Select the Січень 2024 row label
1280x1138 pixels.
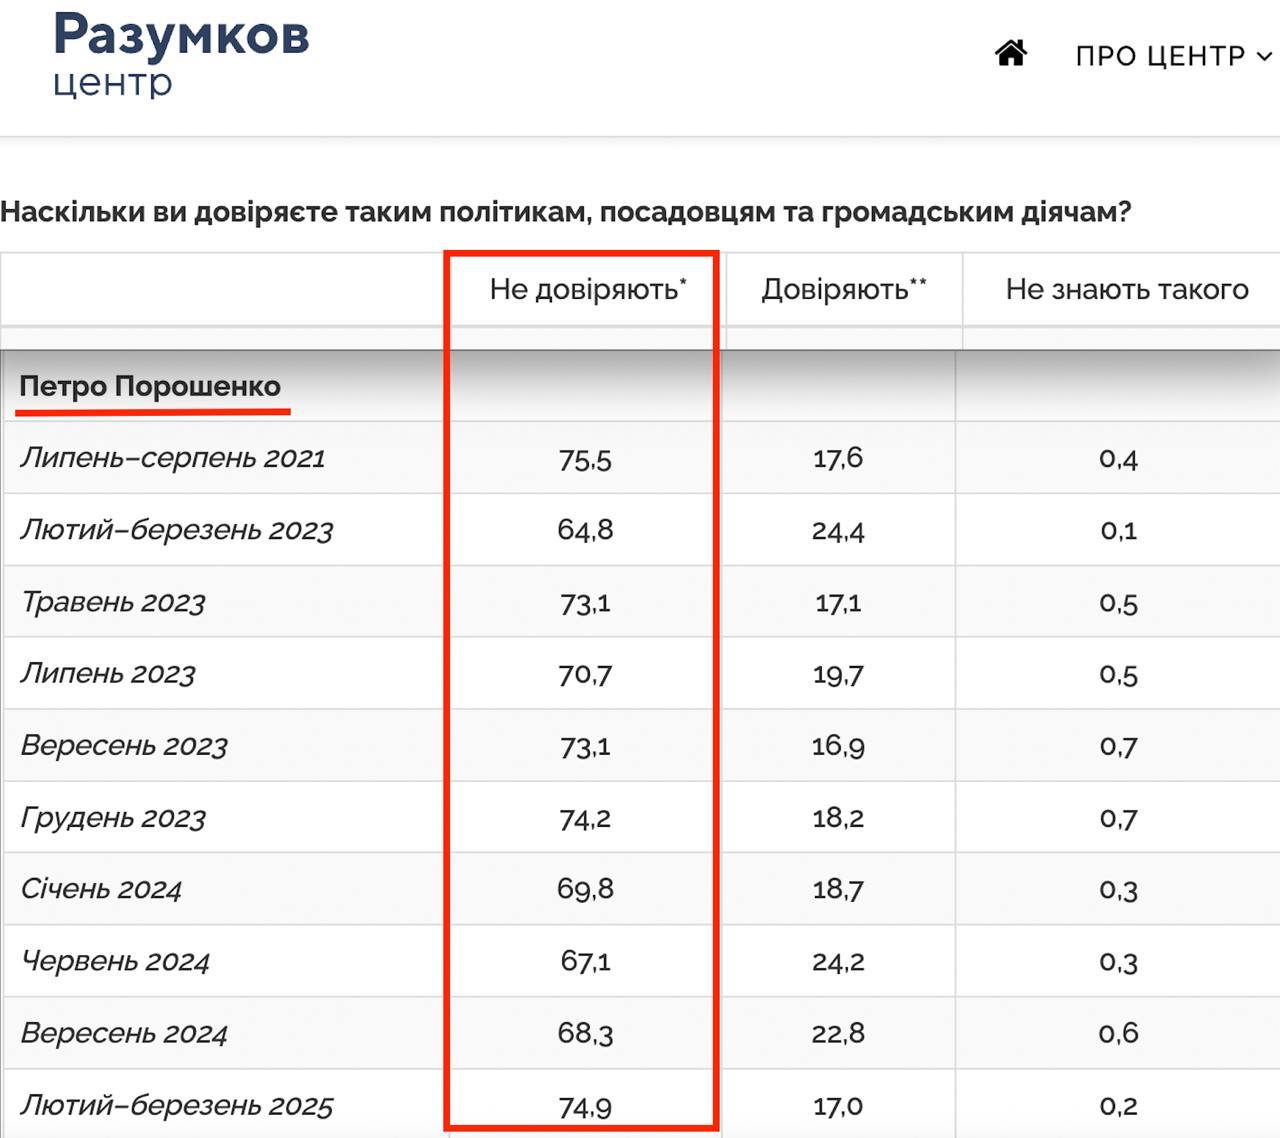point(101,890)
